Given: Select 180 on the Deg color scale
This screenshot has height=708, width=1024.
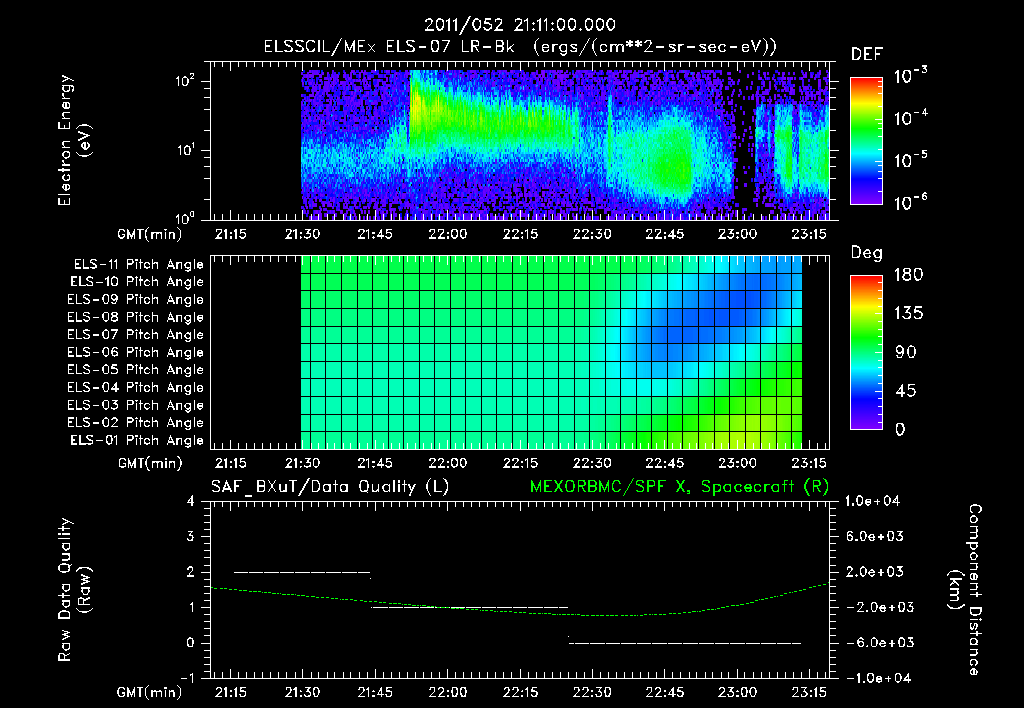Looking at the screenshot, I should point(908,275).
